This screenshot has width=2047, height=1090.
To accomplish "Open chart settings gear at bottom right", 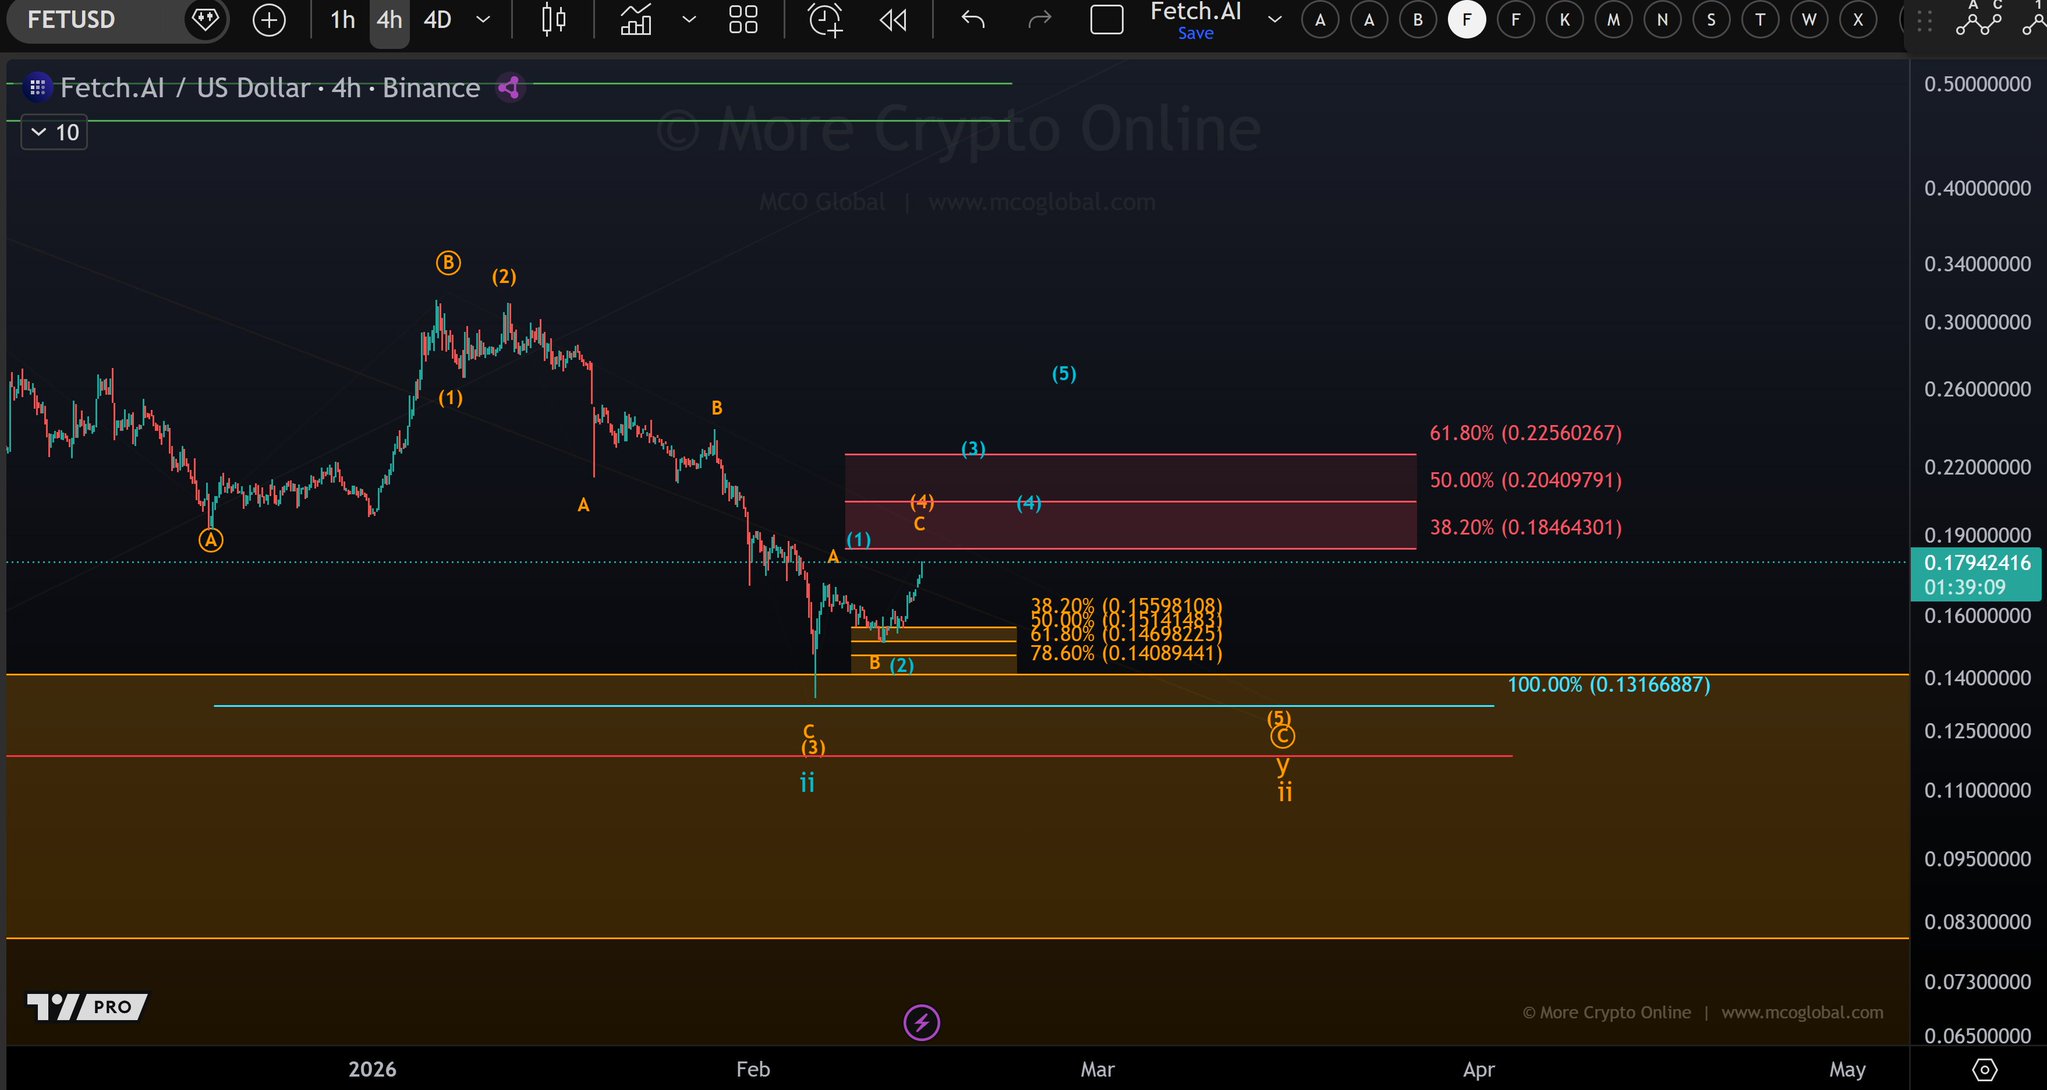I will point(1984,1069).
